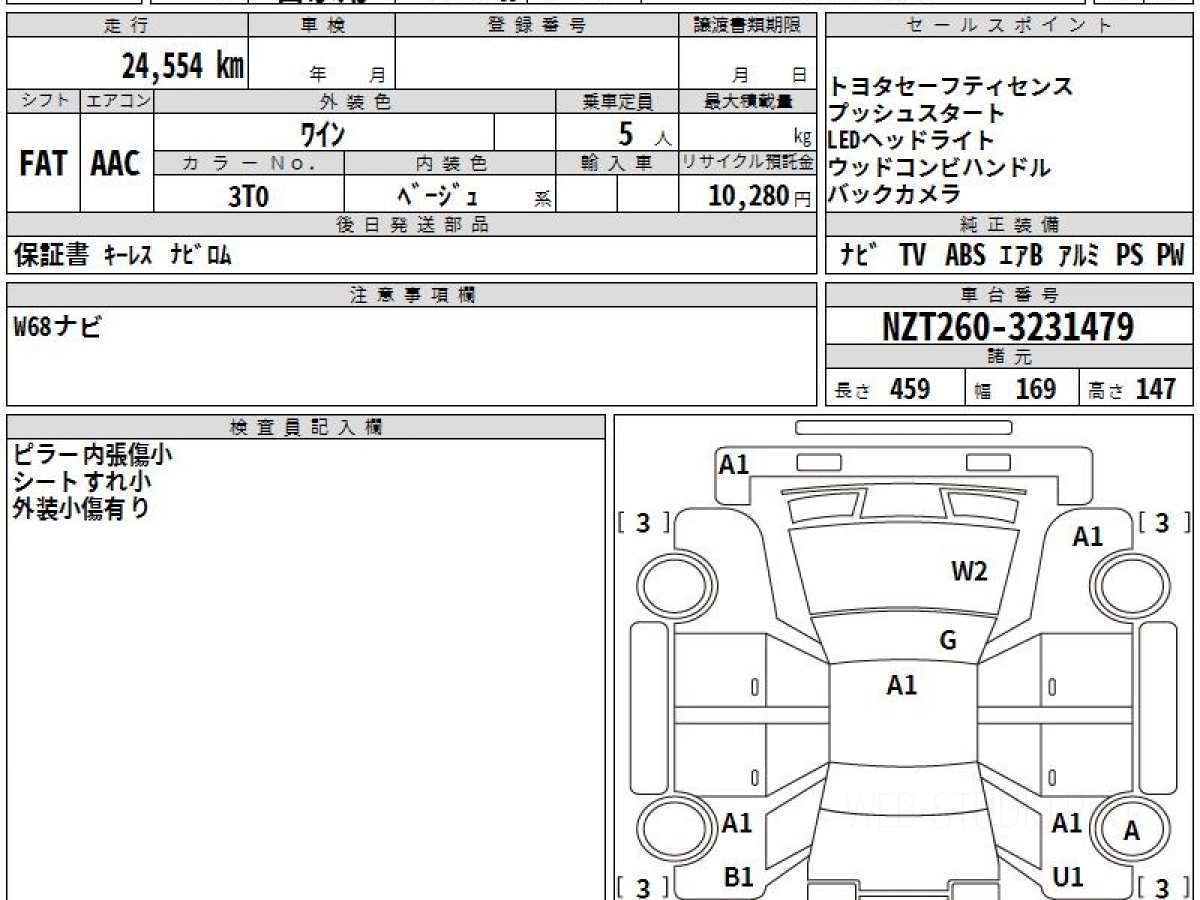This screenshot has height=900, width=1200.
Task: Click the 譲渡書類期限 header
Action: [748, 26]
